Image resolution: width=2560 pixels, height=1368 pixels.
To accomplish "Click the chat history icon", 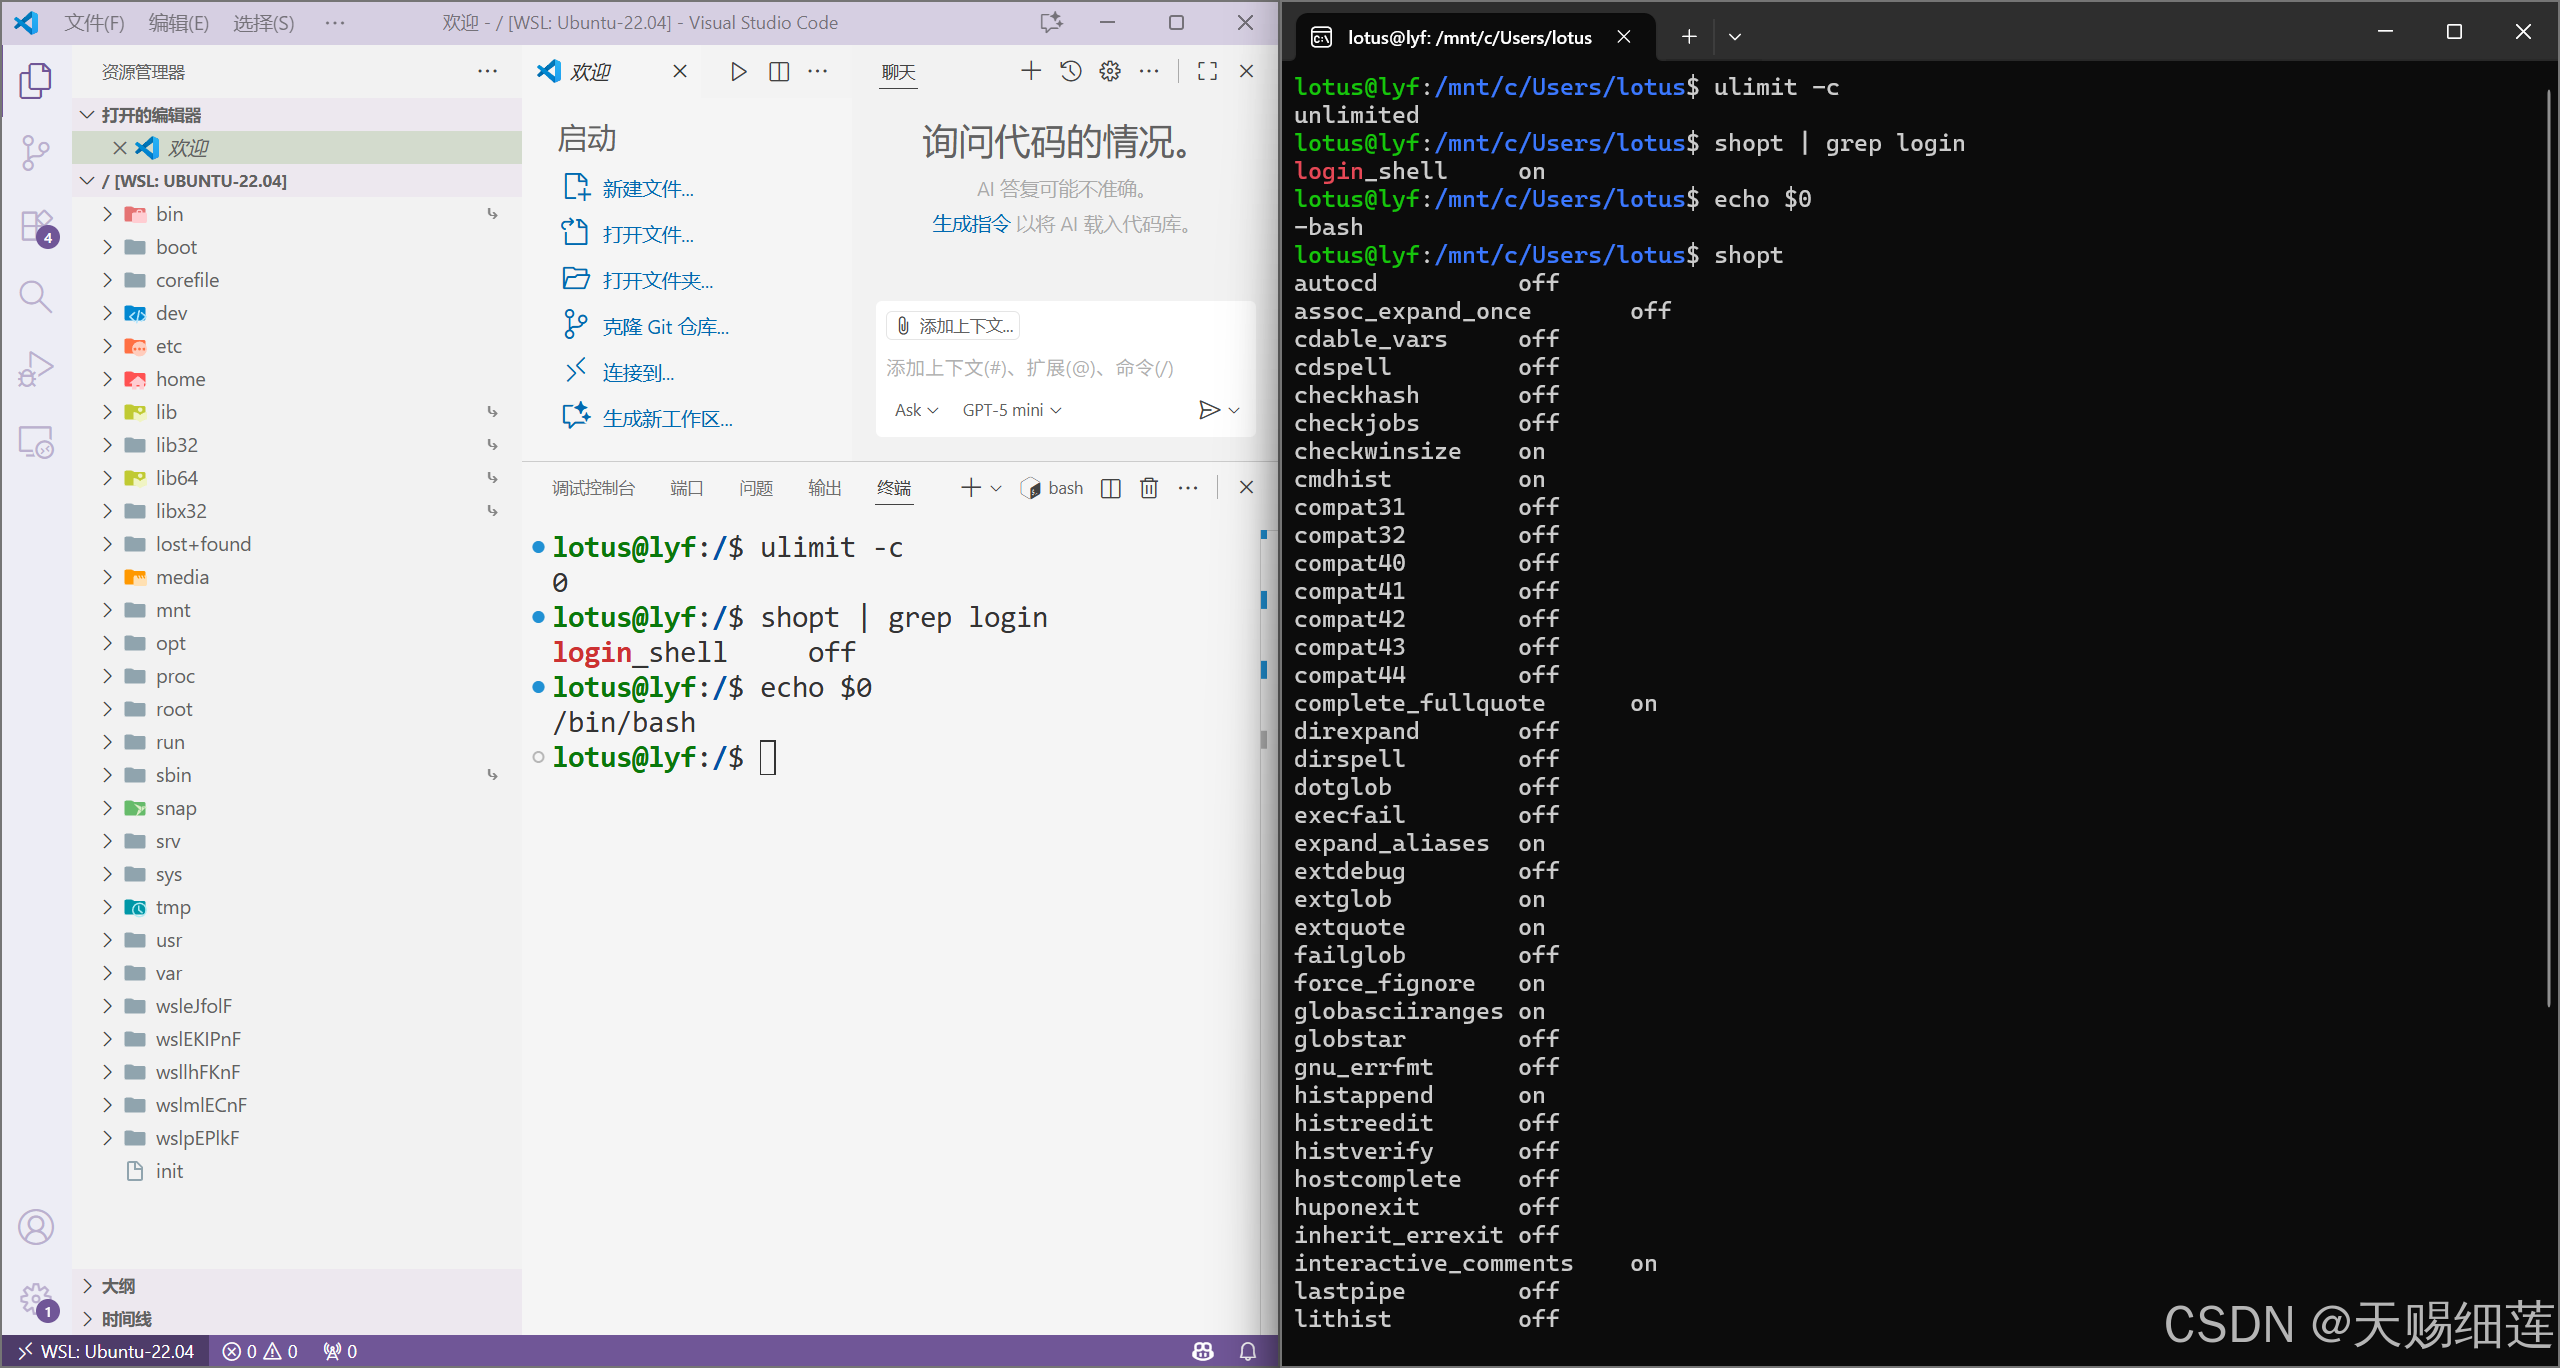I will pos(1071,71).
